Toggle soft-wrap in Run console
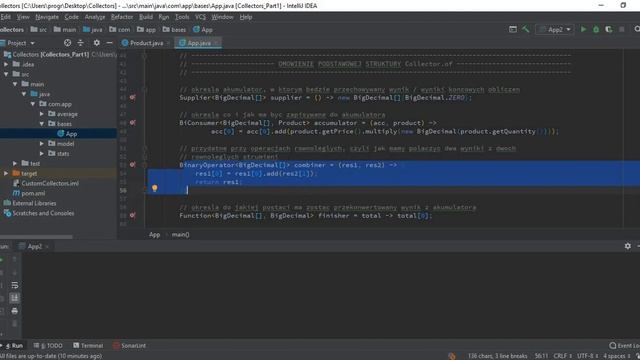Screen dimensions: 640x360 [x=15, y=285]
